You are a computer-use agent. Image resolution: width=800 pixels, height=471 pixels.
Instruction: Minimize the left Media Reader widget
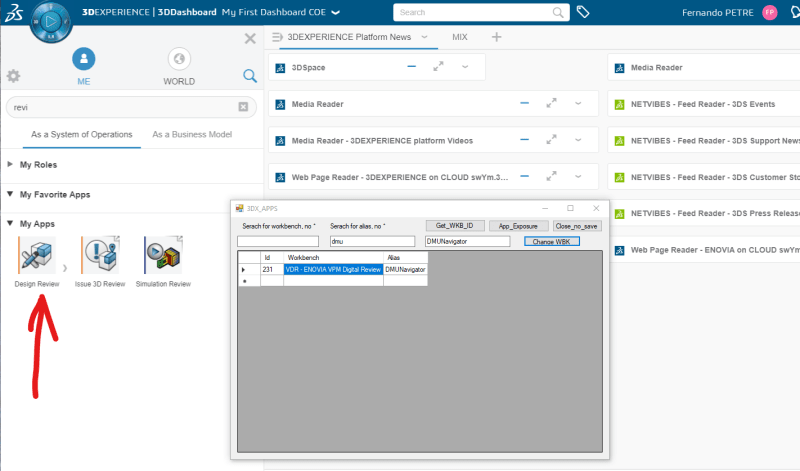pyautogui.click(x=524, y=103)
